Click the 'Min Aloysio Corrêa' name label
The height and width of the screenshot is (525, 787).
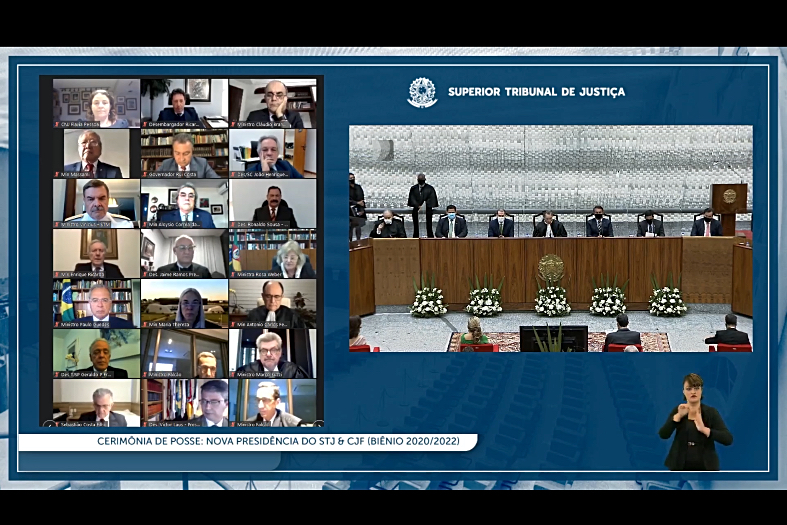pos(174,224)
